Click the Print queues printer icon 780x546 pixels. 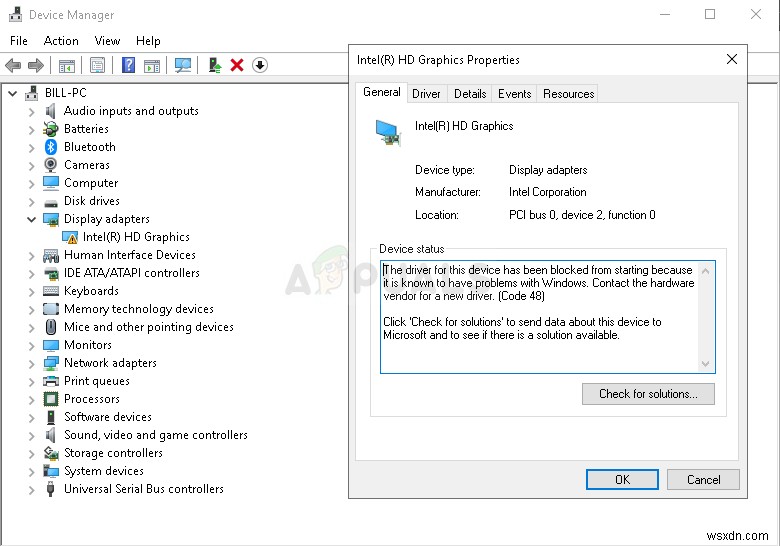(51, 381)
